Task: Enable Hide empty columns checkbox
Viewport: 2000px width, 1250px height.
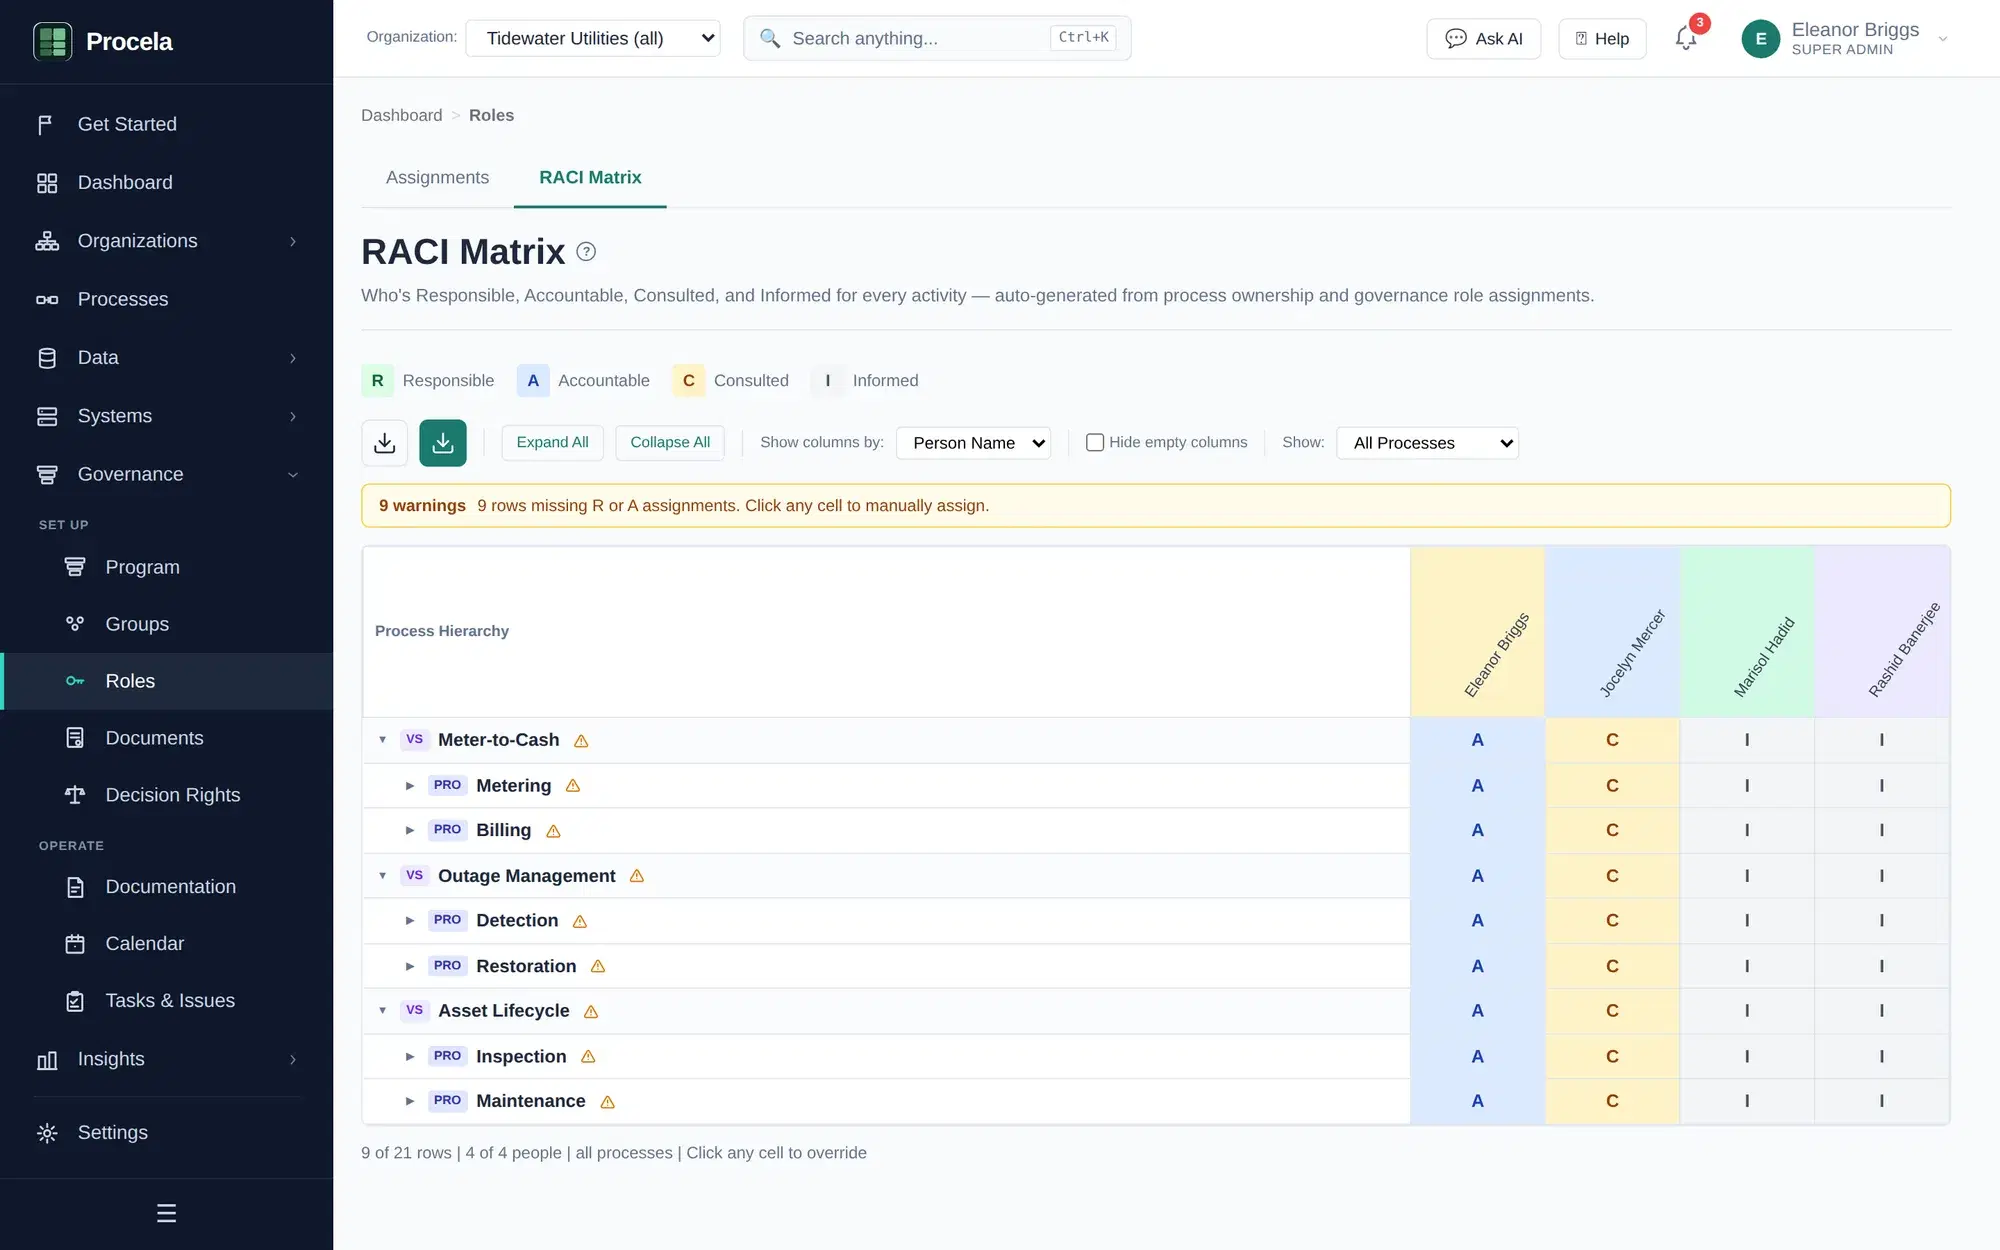Action: (x=1095, y=442)
